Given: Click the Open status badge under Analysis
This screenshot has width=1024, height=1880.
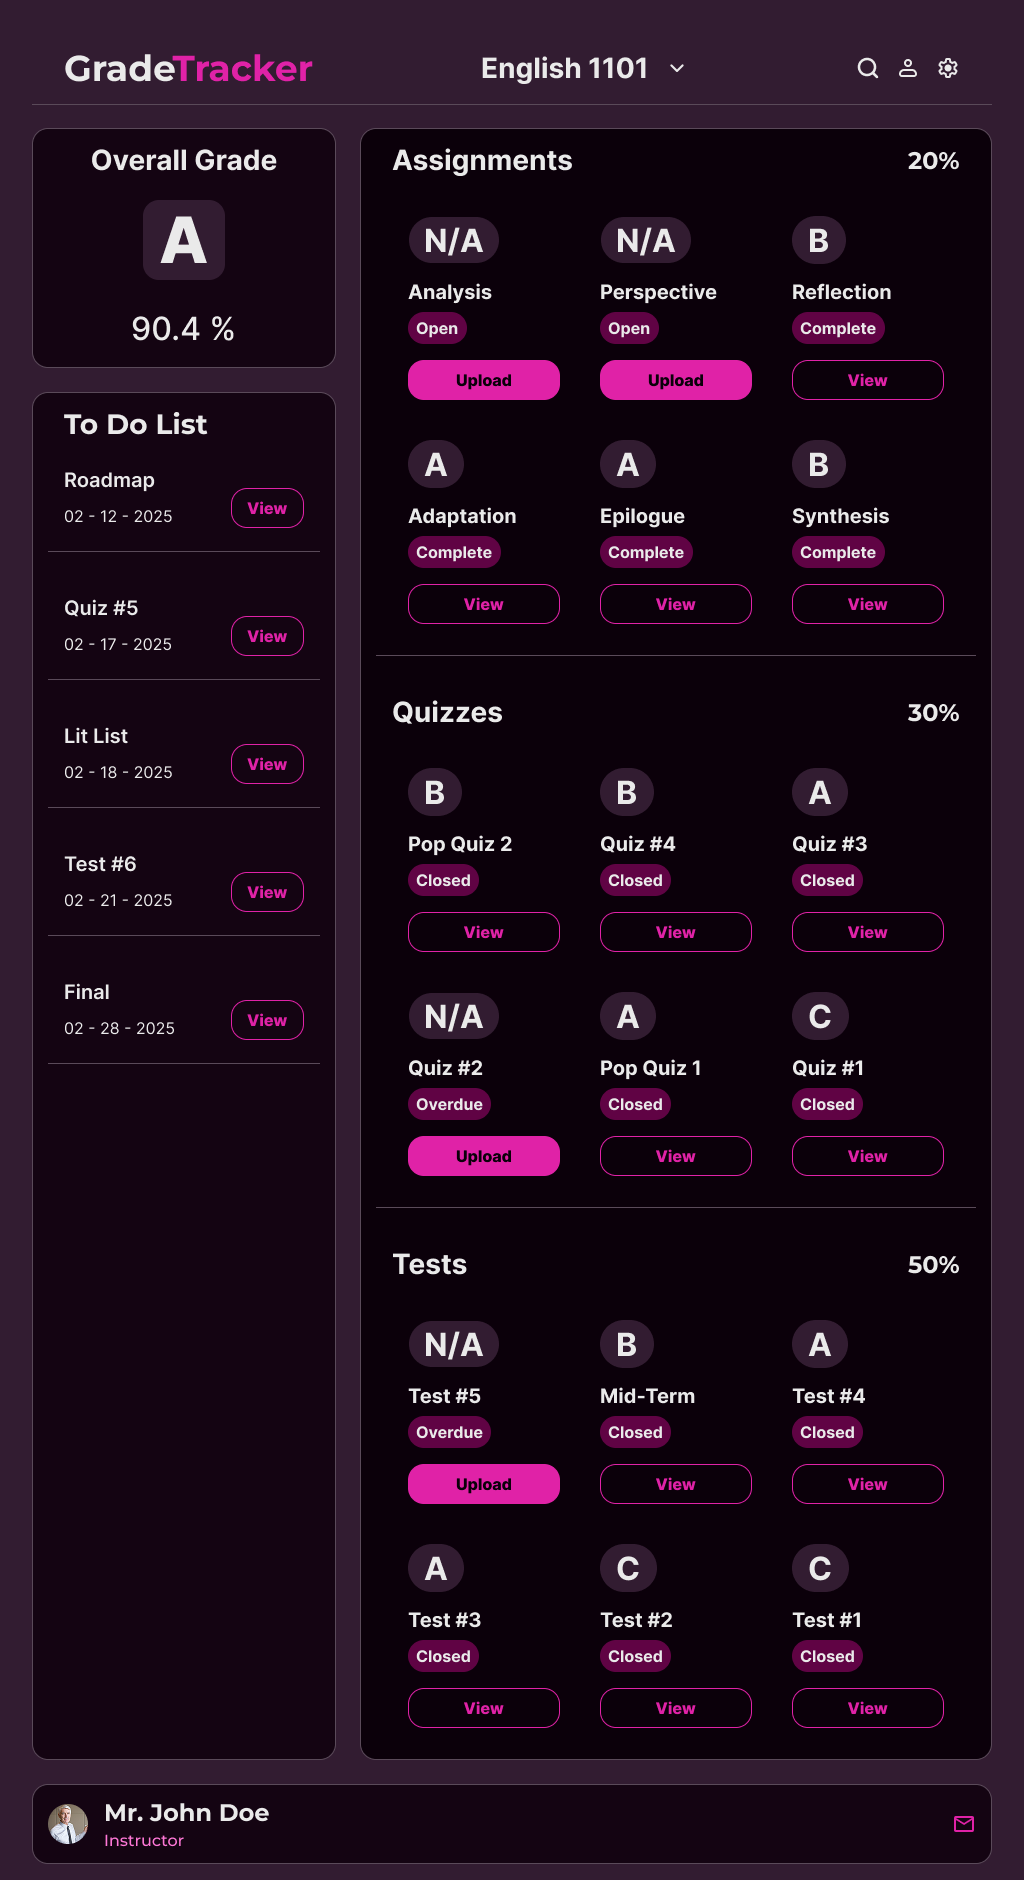Looking at the screenshot, I should (x=437, y=328).
